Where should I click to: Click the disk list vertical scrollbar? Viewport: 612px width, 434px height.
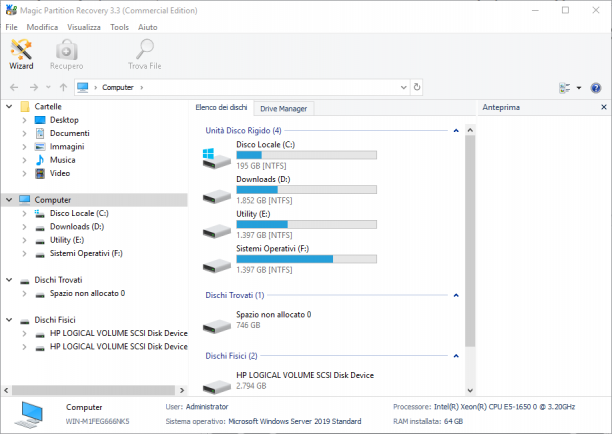(470, 241)
